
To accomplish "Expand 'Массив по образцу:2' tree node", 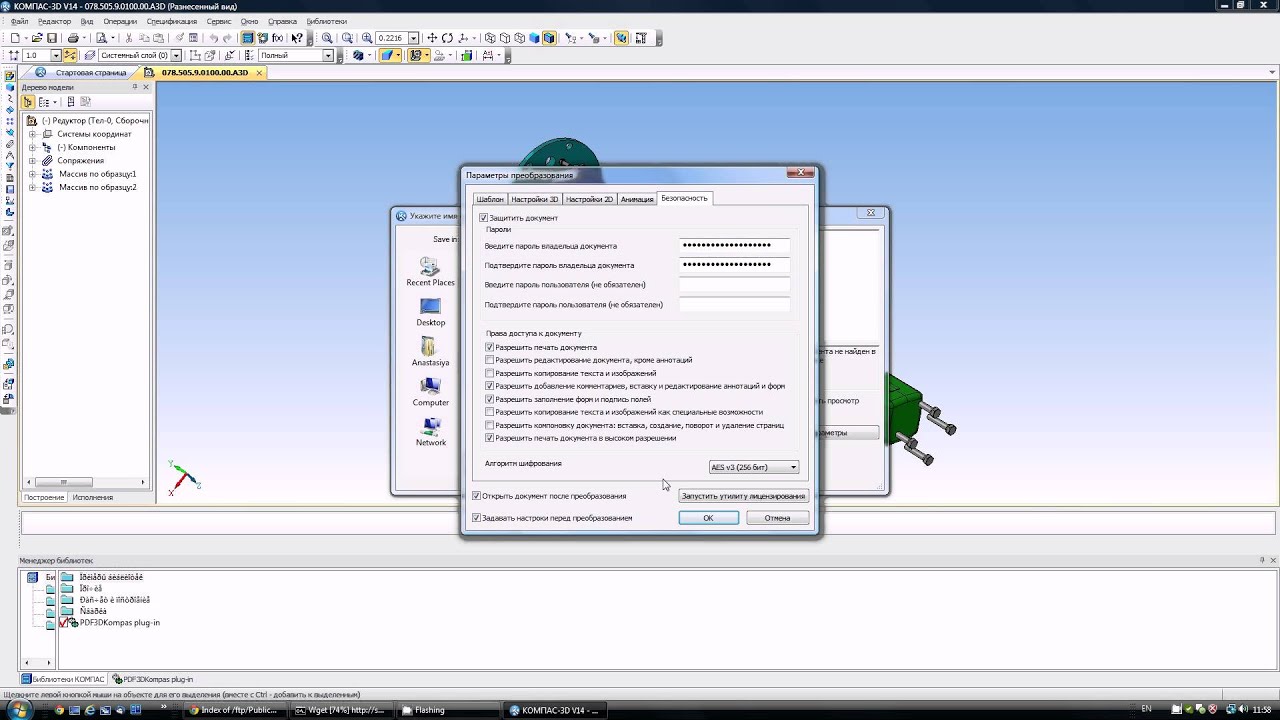I will pyautogui.click(x=32, y=187).
